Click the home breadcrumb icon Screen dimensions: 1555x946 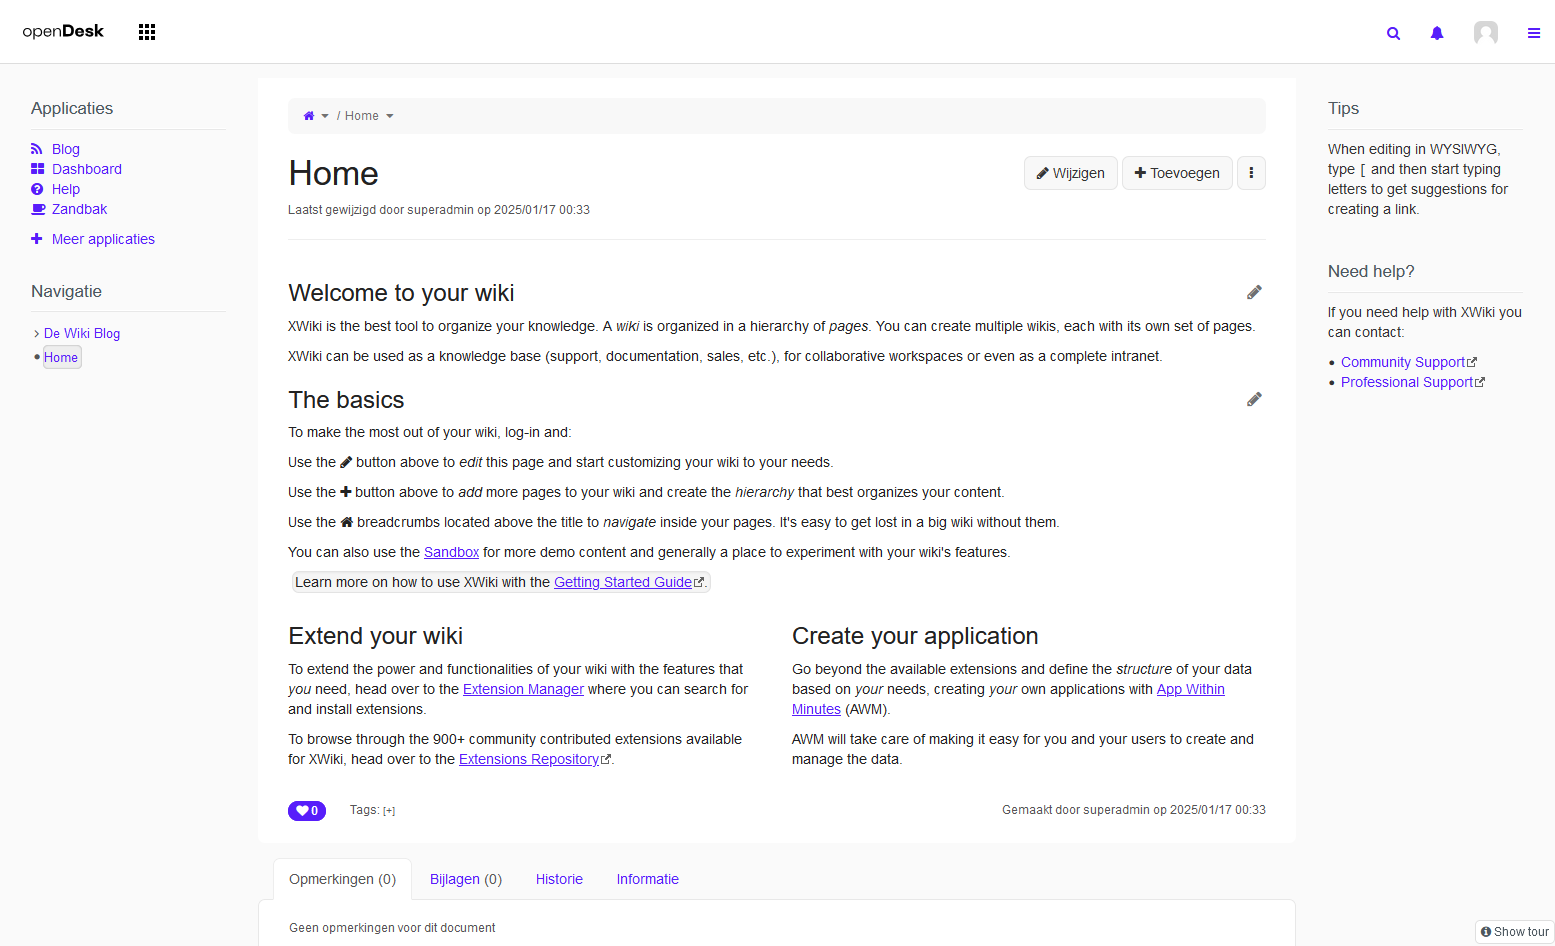309,116
